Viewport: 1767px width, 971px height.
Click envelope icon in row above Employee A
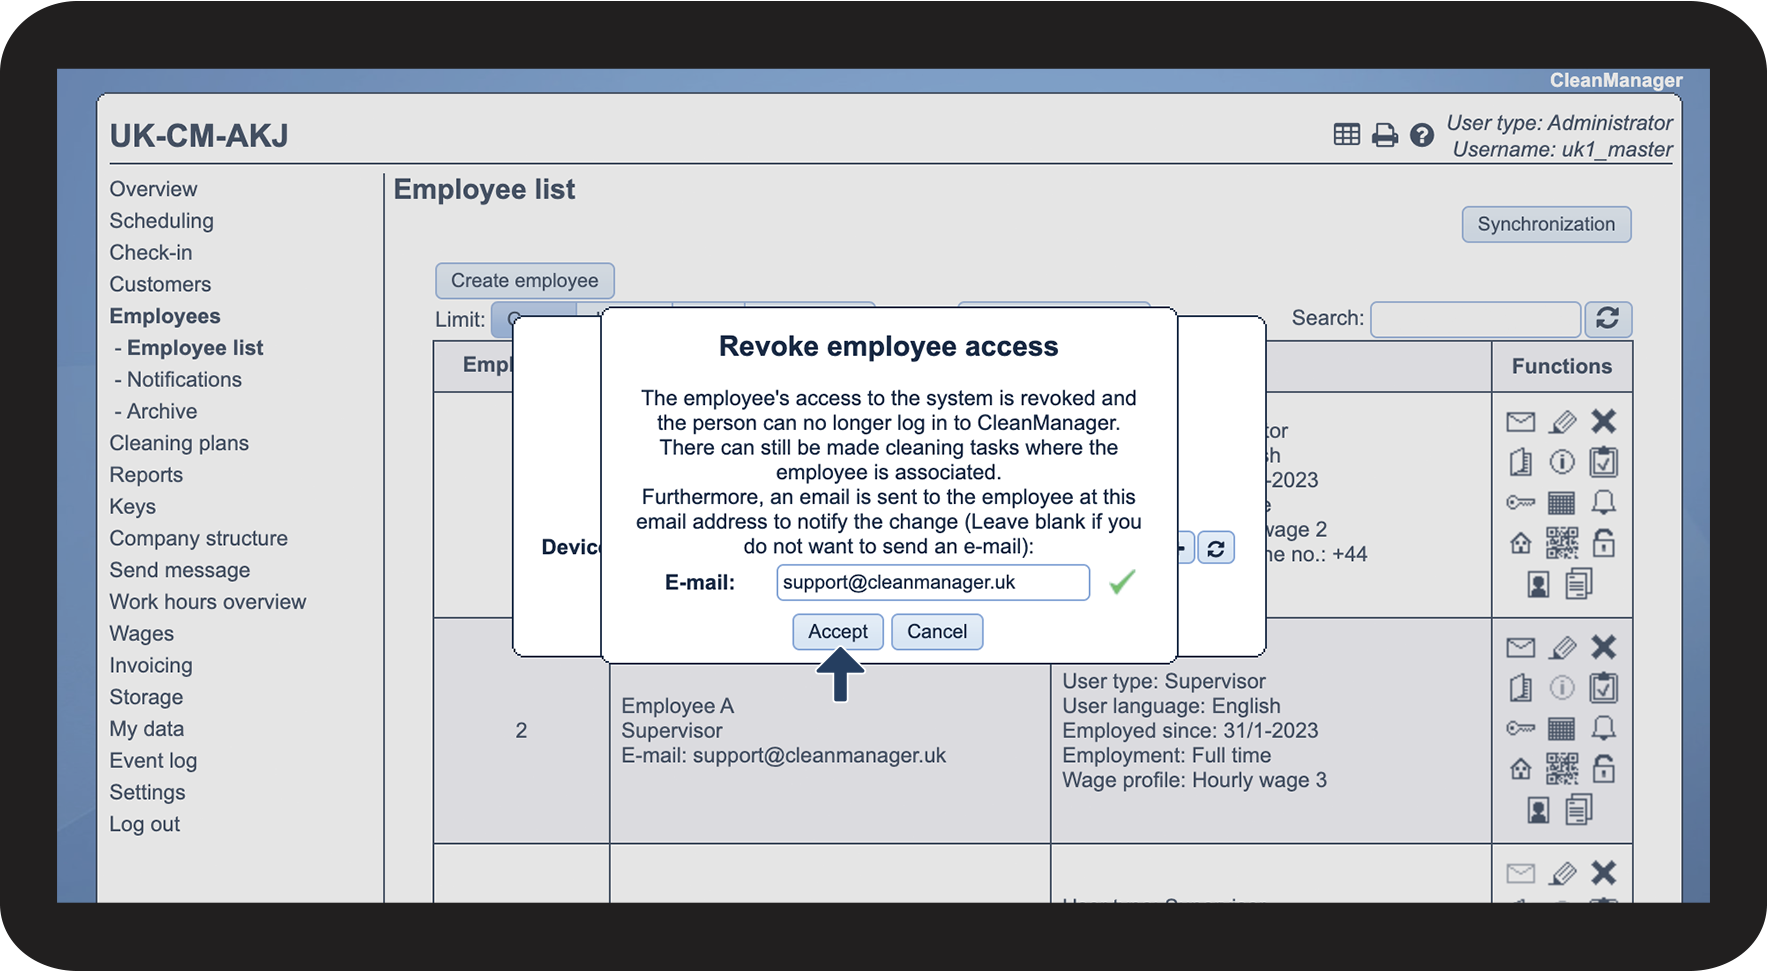(x=1520, y=422)
